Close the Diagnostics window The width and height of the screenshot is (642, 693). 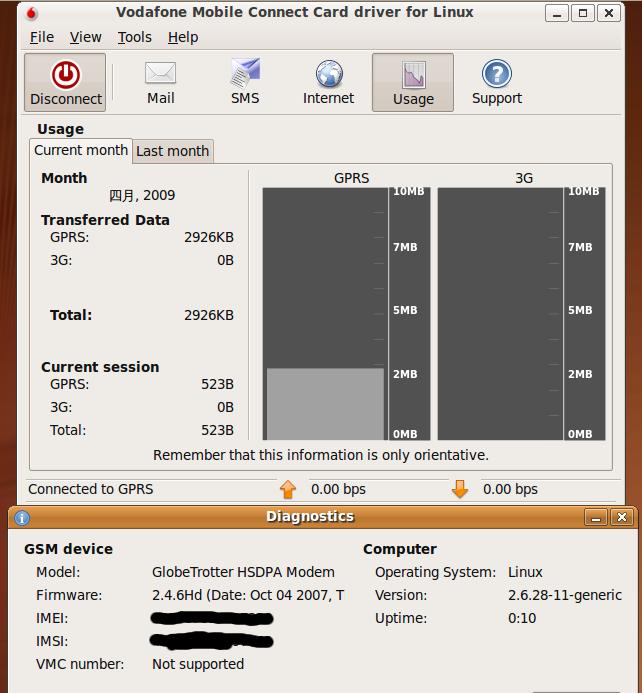[622, 517]
